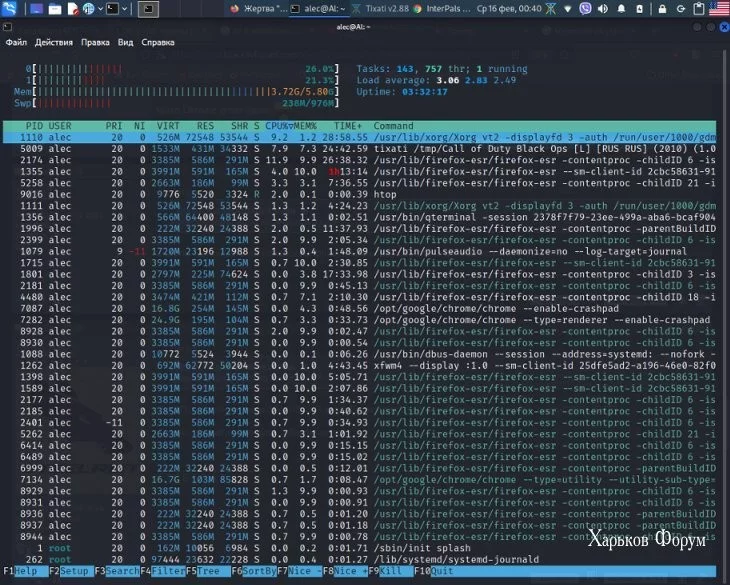The width and height of the screenshot is (730, 585).
Task: Toggle F5 Tree view in htop
Action: [x=208, y=571]
